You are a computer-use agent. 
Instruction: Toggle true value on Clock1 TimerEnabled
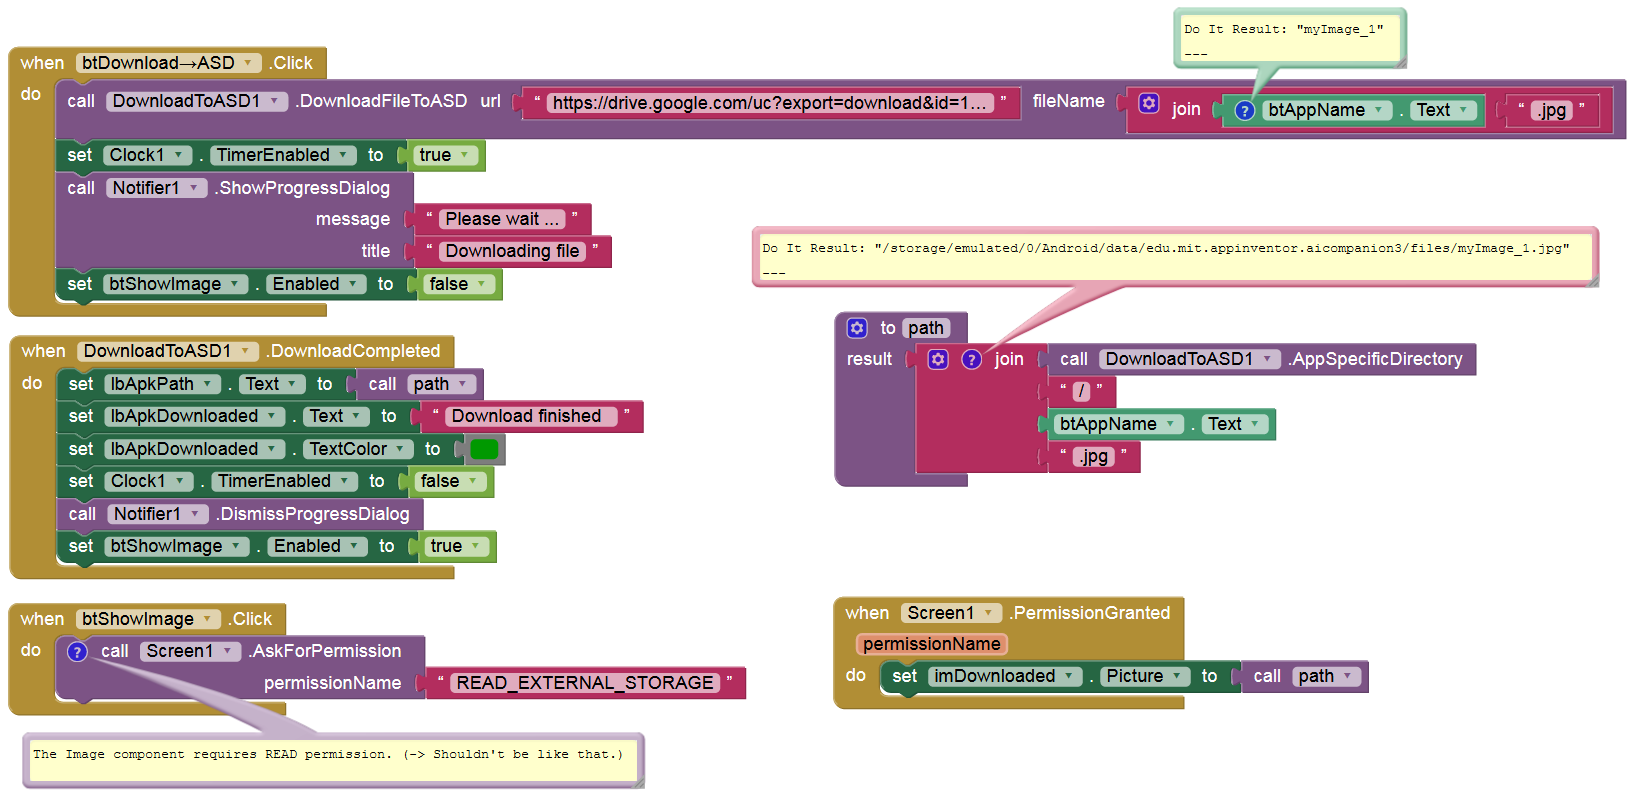(444, 155)
